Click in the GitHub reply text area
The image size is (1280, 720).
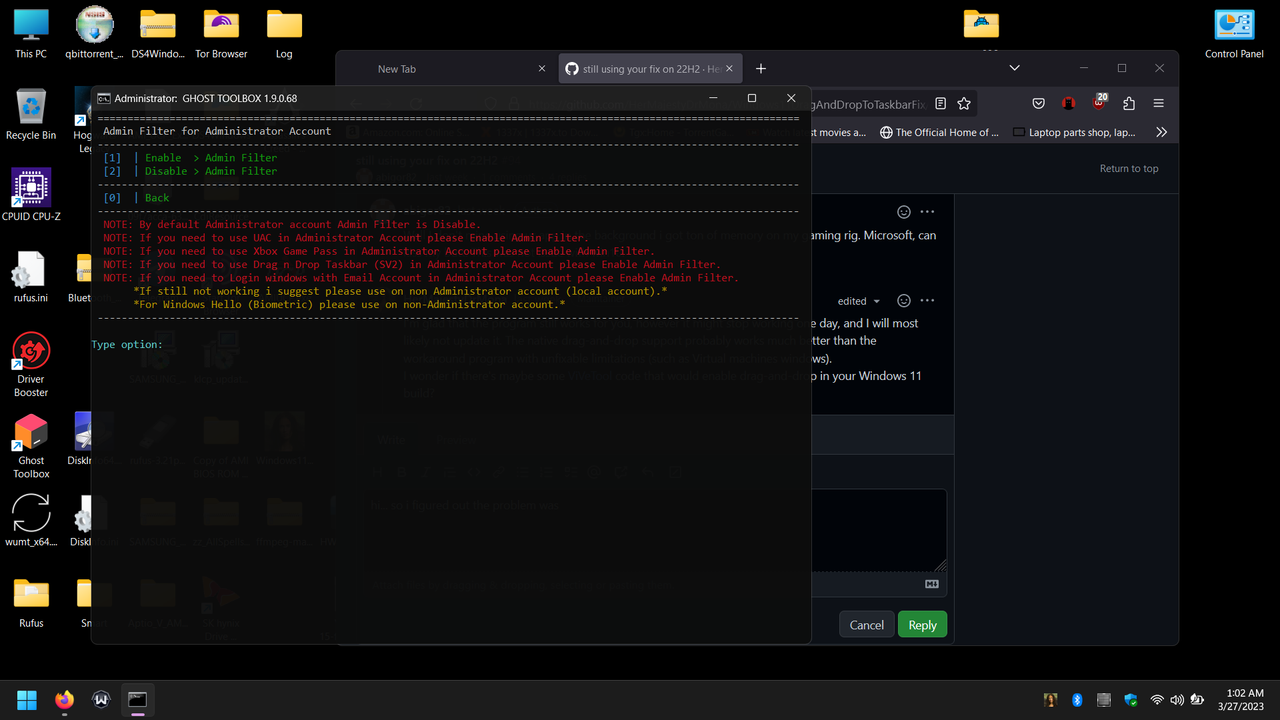878,530
